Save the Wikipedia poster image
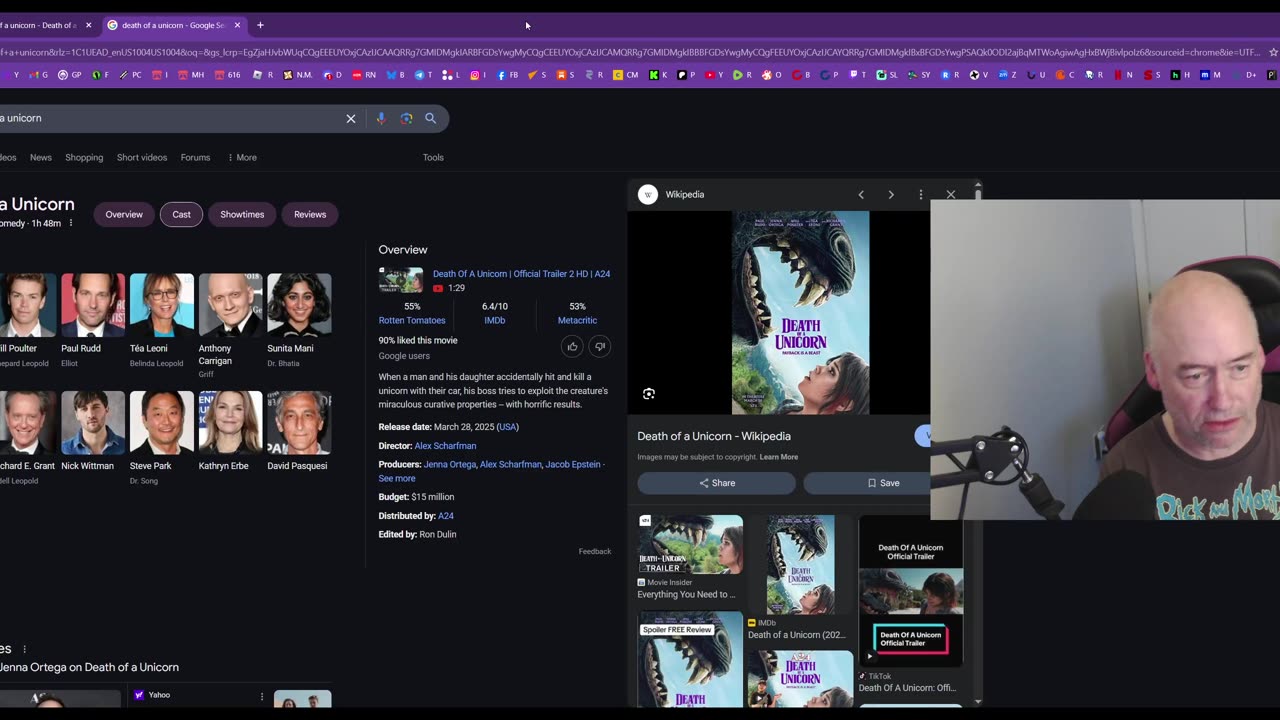The height and width of the screenshot is (720, 1280). point(883,483)
